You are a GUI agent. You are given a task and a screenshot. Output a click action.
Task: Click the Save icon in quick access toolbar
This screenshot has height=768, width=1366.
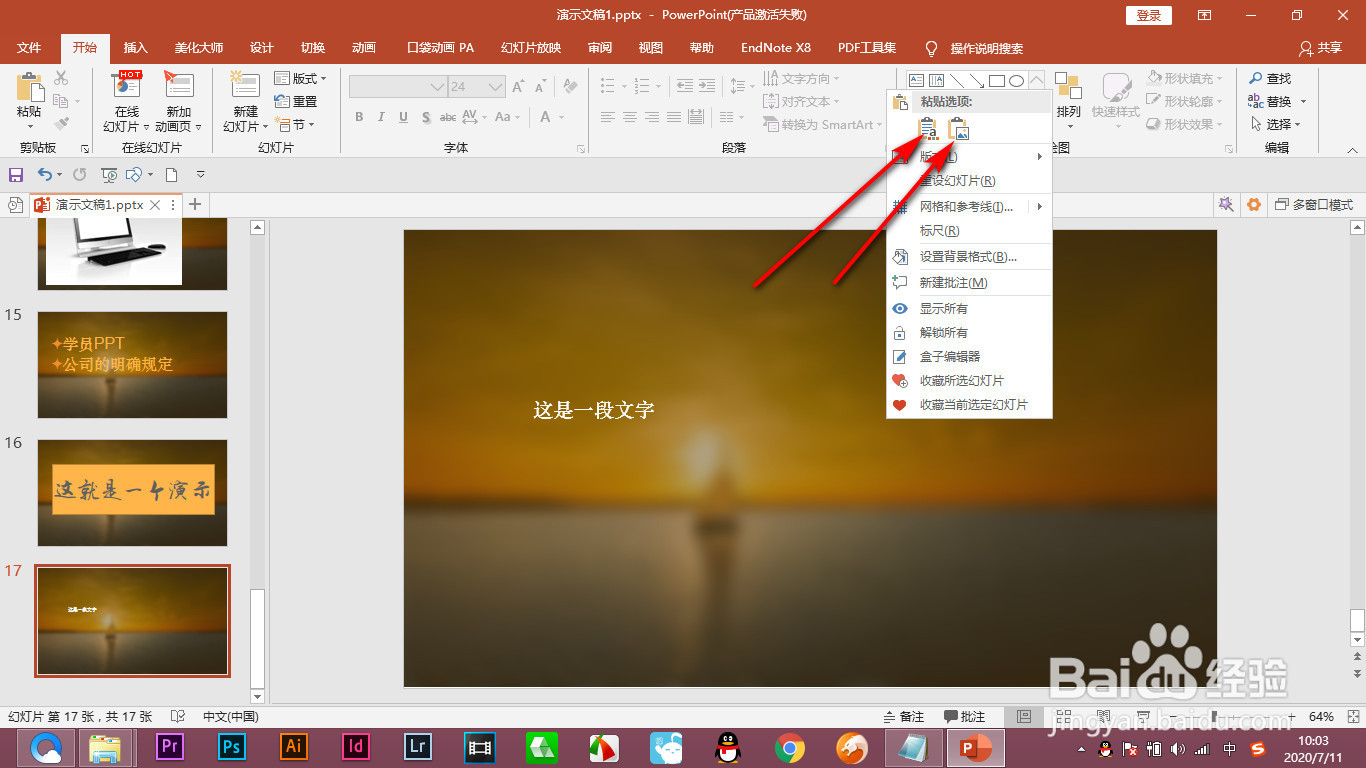[15, 174]
